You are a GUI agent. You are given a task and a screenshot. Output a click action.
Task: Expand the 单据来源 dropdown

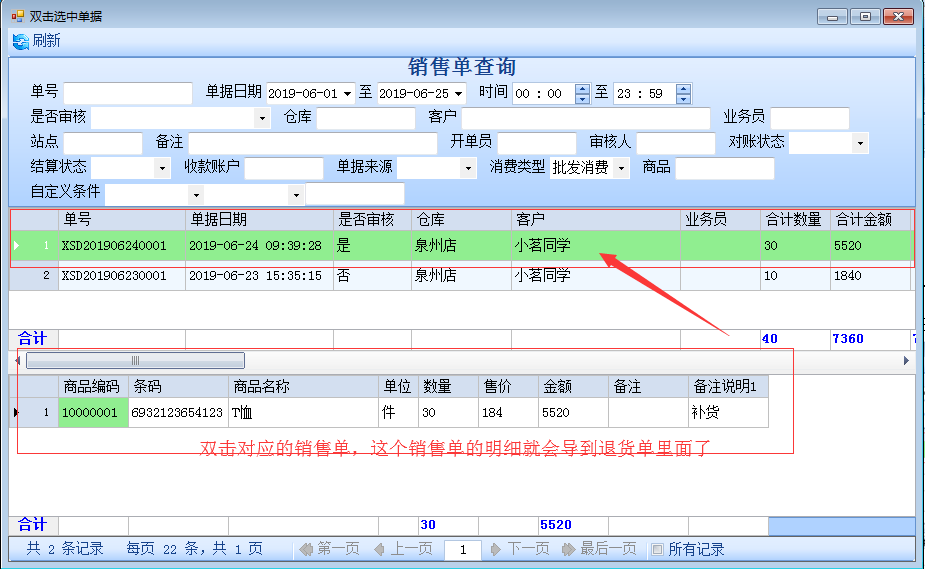click(468, 169)
